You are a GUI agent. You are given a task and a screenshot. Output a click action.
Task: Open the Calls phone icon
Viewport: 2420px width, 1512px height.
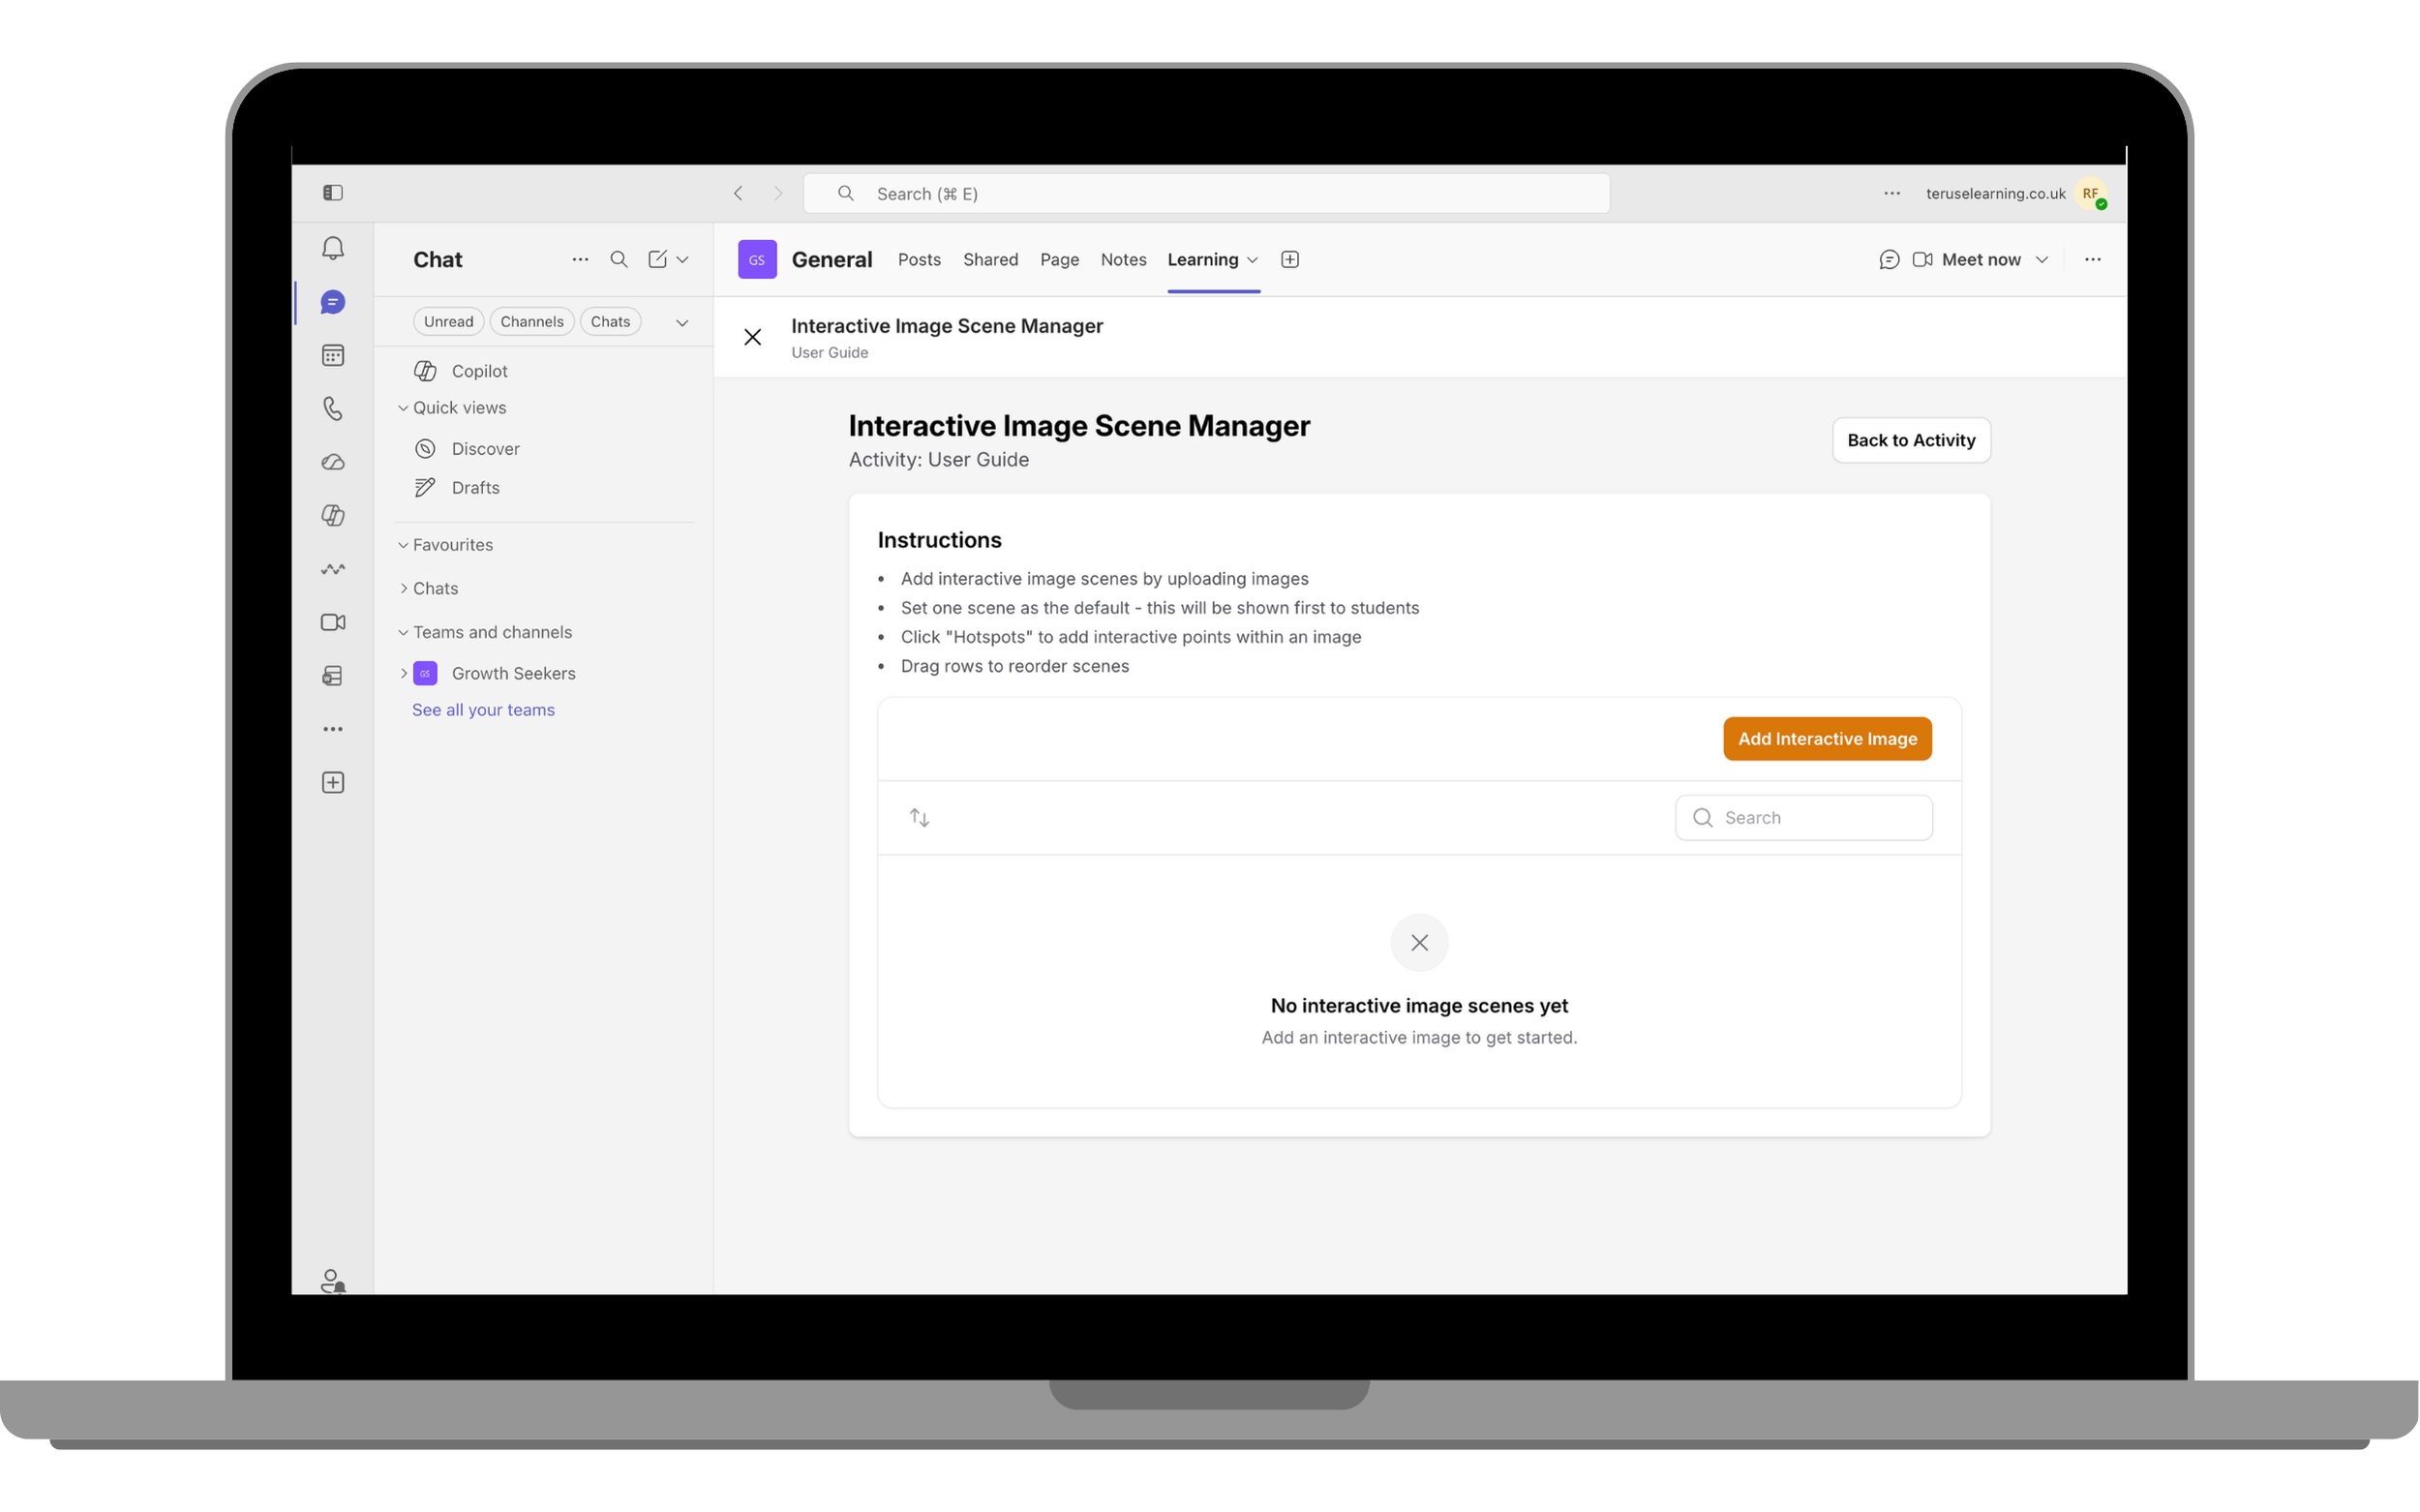(333, 408)
